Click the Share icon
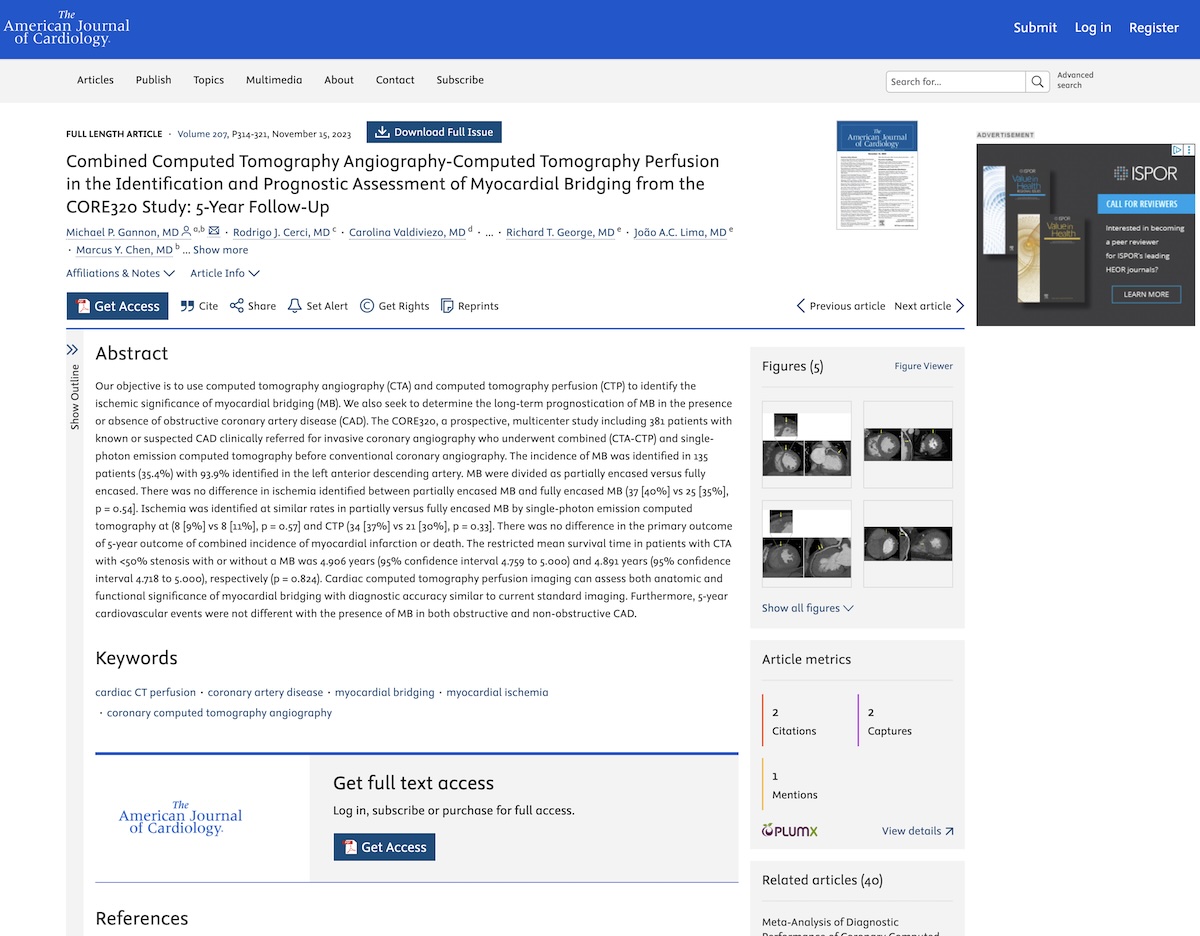The height and width of the screenshot is (936, 1200). tap(237, 306)
